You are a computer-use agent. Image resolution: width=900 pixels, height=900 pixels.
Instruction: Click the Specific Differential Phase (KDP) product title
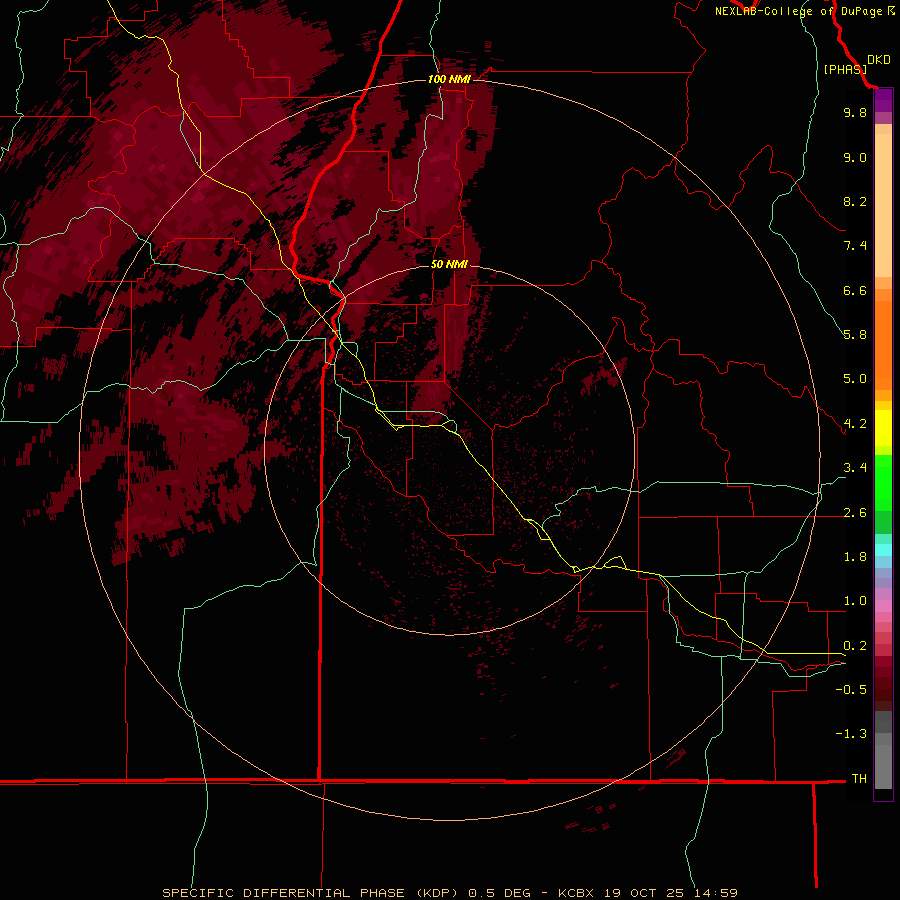tap(310, 893)
